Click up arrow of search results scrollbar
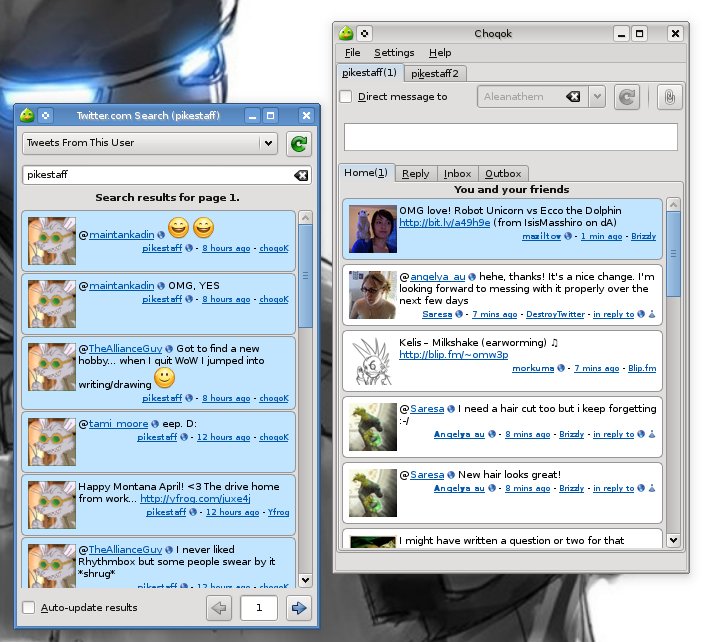Screen dimensions: 708x642 [306, 218]
